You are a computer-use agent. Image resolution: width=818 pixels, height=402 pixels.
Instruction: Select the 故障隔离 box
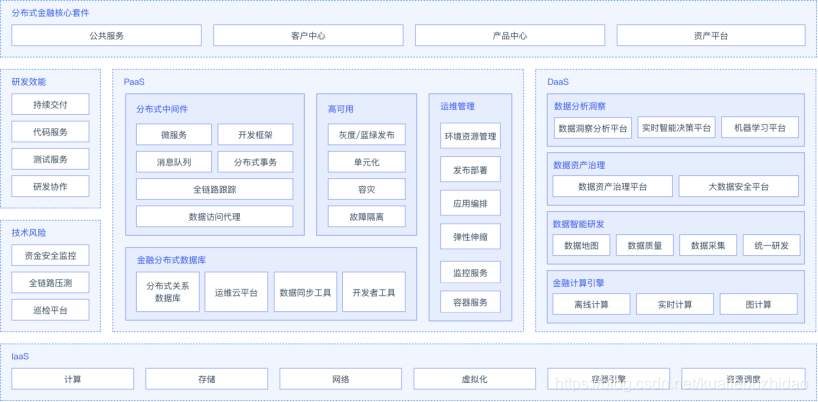(367, 216)
